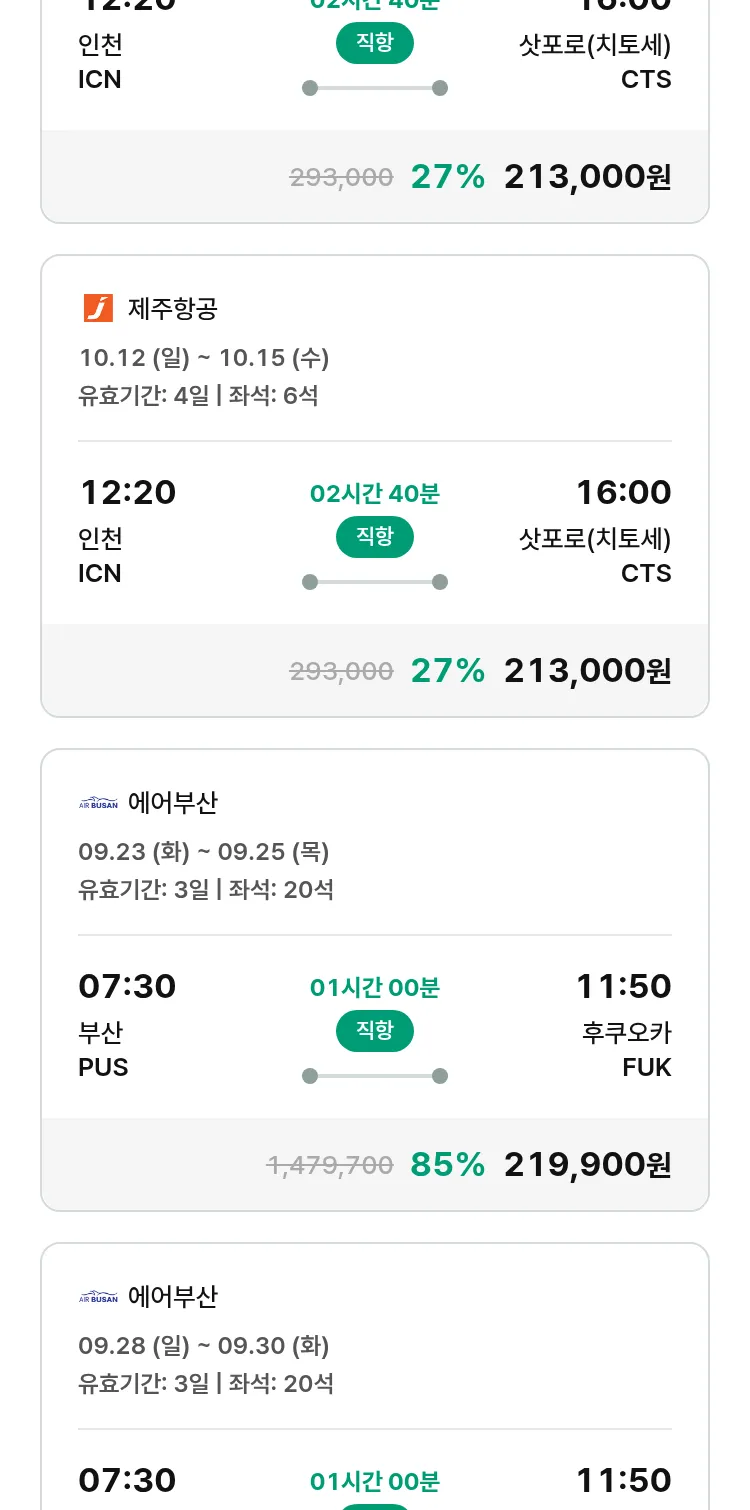
Task: Tap the 27% discount on the 10.12 flight
Action: 447,670
